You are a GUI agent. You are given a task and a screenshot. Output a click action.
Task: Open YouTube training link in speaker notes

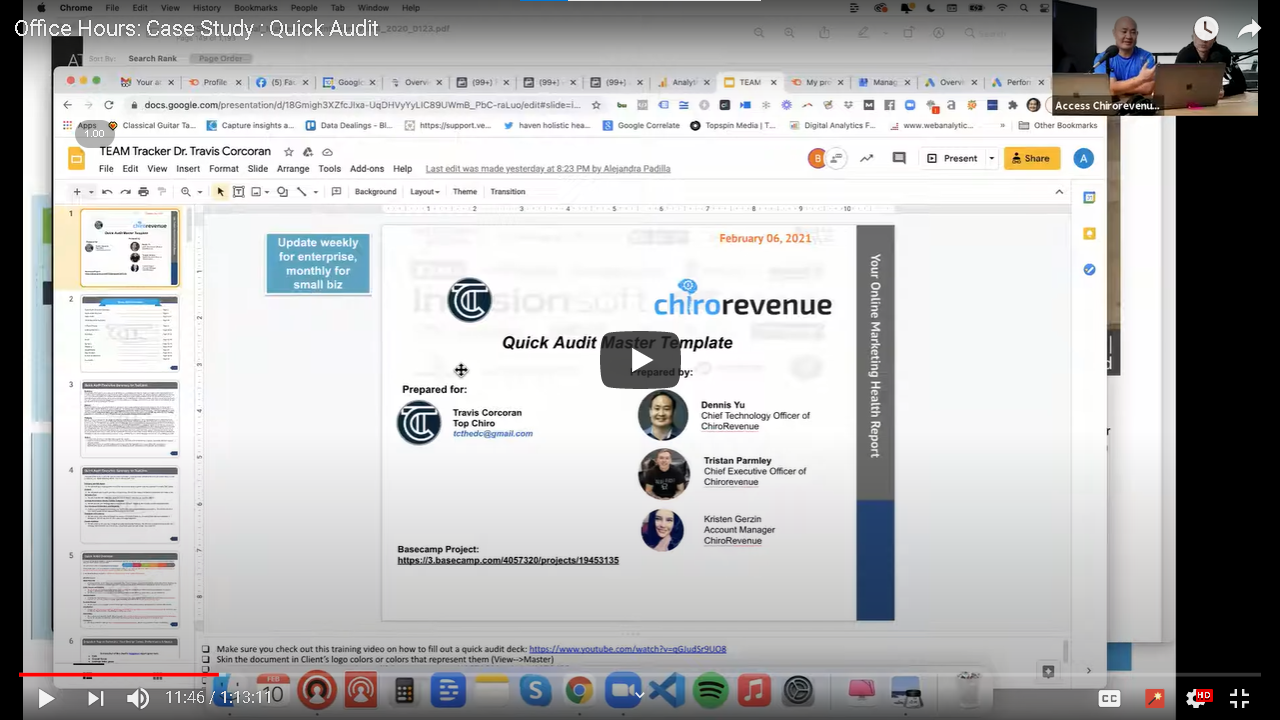tap(627, 649)
